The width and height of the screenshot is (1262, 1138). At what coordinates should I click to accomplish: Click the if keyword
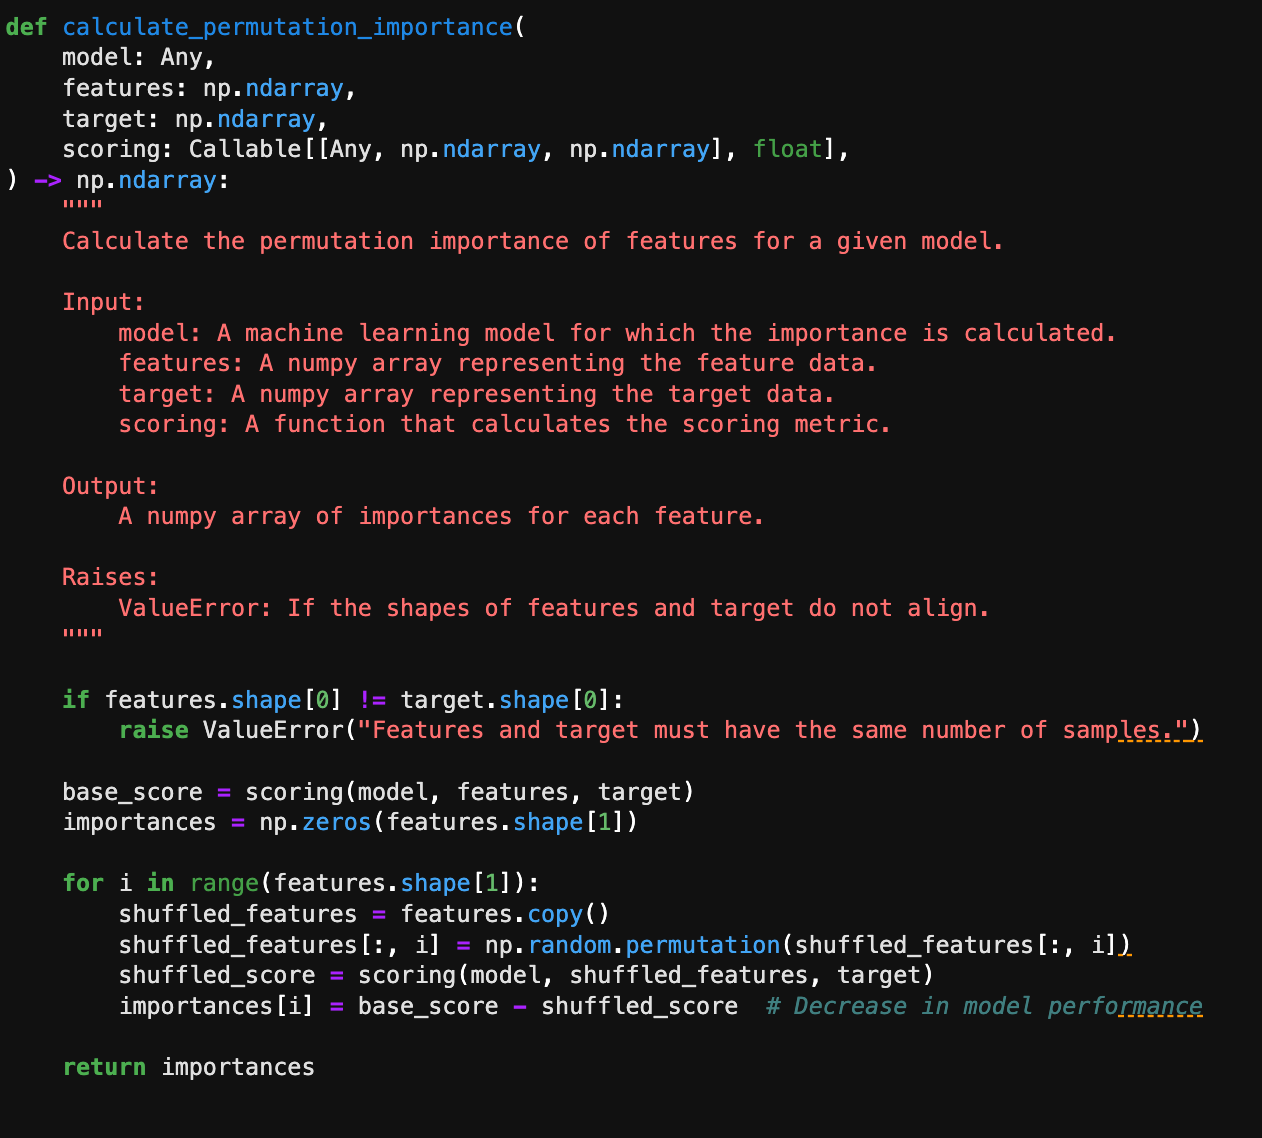tap(75, 700)
